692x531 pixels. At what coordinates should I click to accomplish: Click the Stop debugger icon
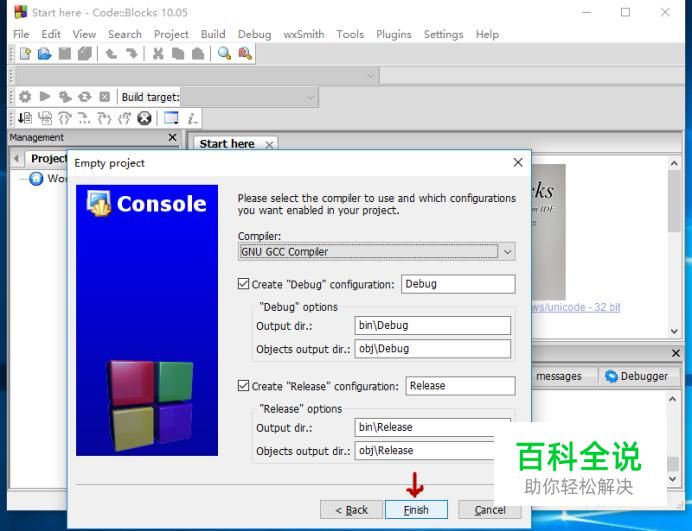[x=144, y=118]
